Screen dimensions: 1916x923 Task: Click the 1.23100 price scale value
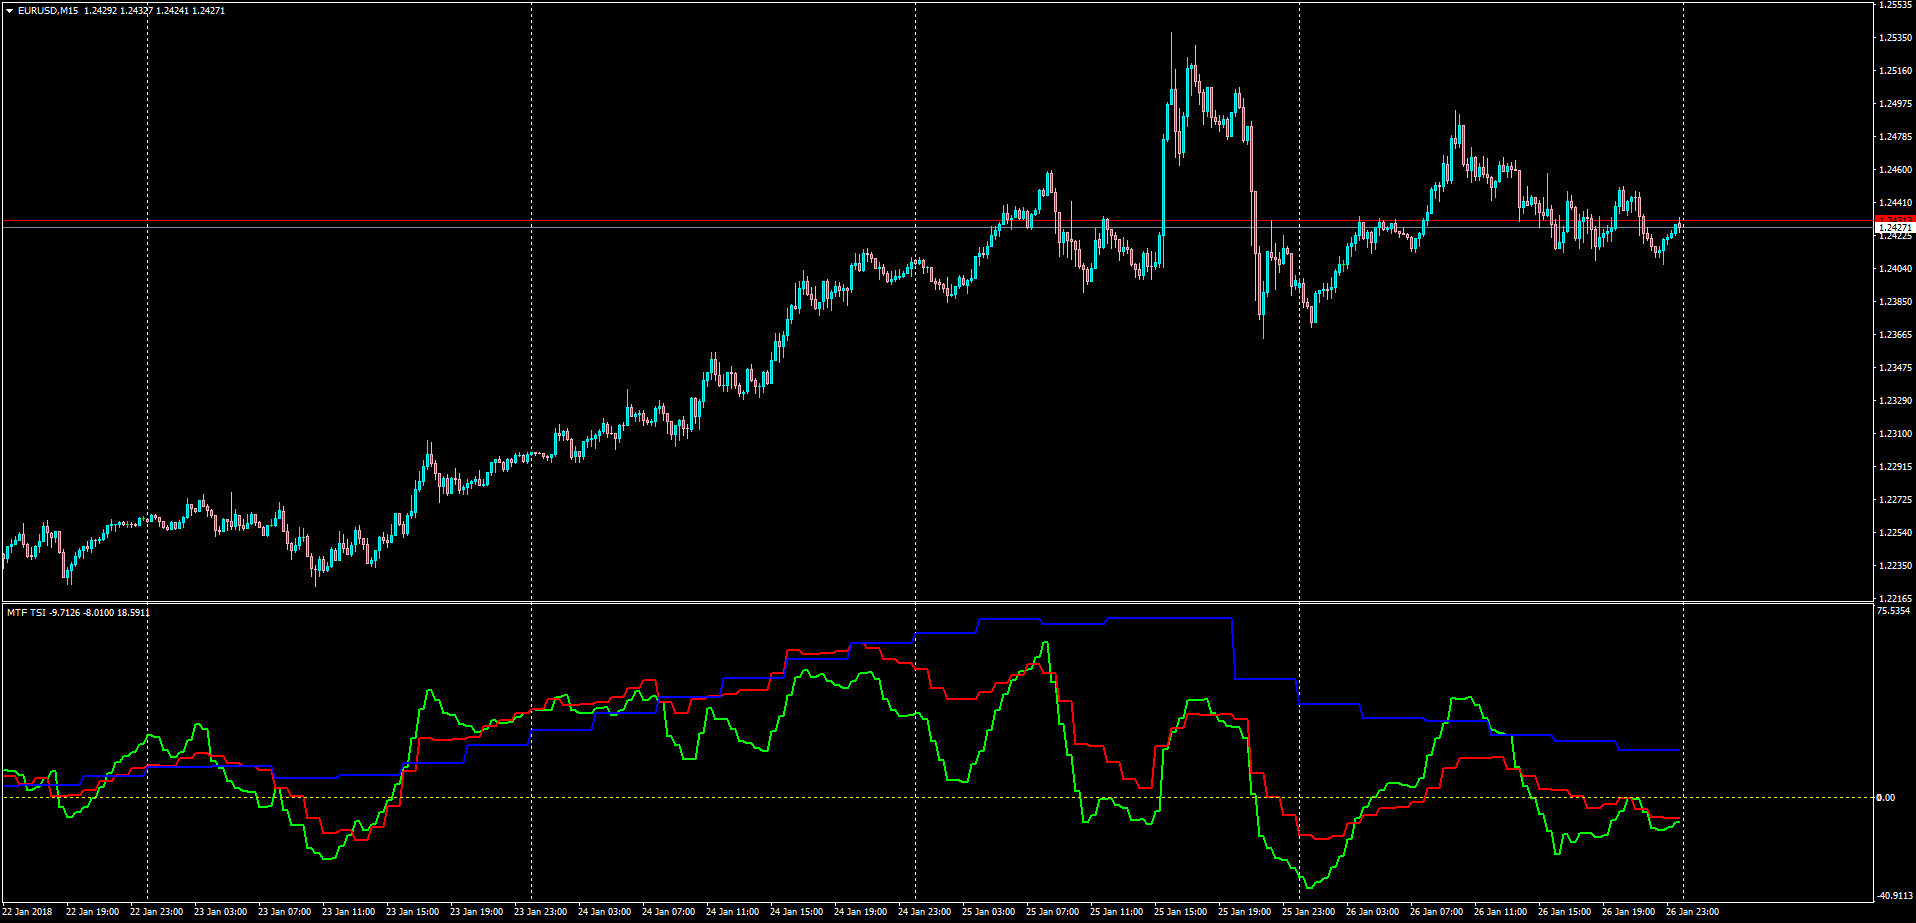pos(1896,434)
